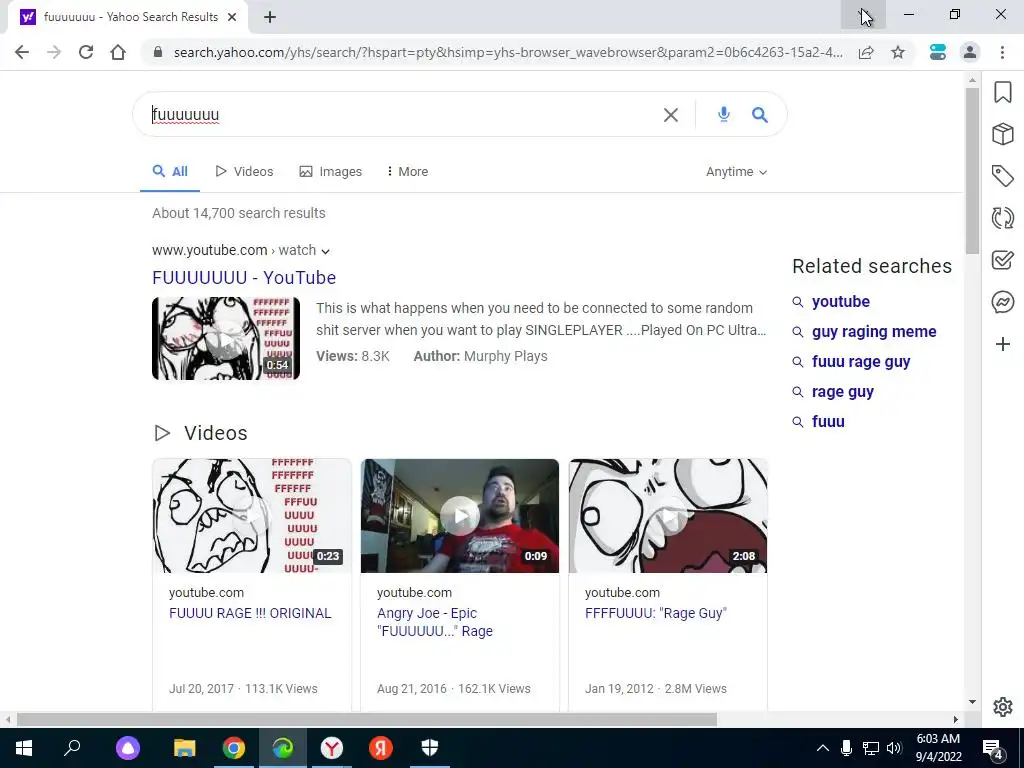The image size is (1024, 768).
Task: Open related search fuuu rage guy
Action: [861, 362]
